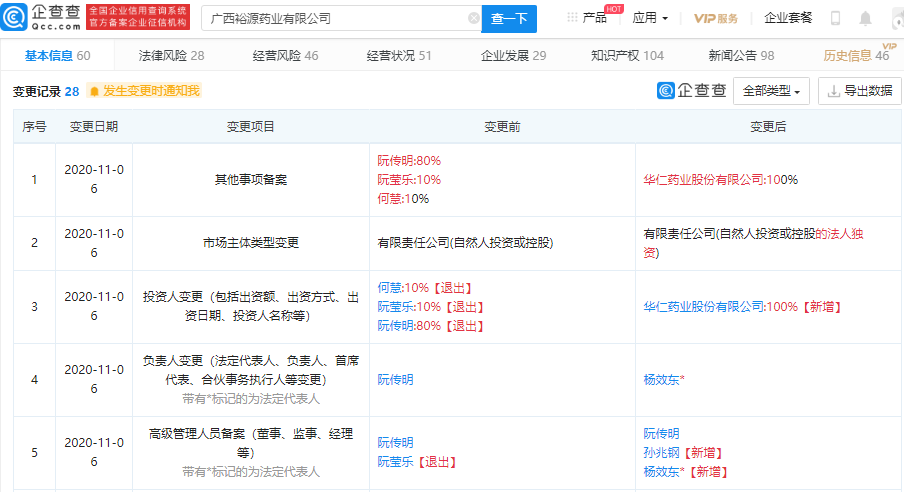The width and height of the screenshot is (904, 492).
Task: Open the 产品 menu
Action: click(x=594, y=17)
